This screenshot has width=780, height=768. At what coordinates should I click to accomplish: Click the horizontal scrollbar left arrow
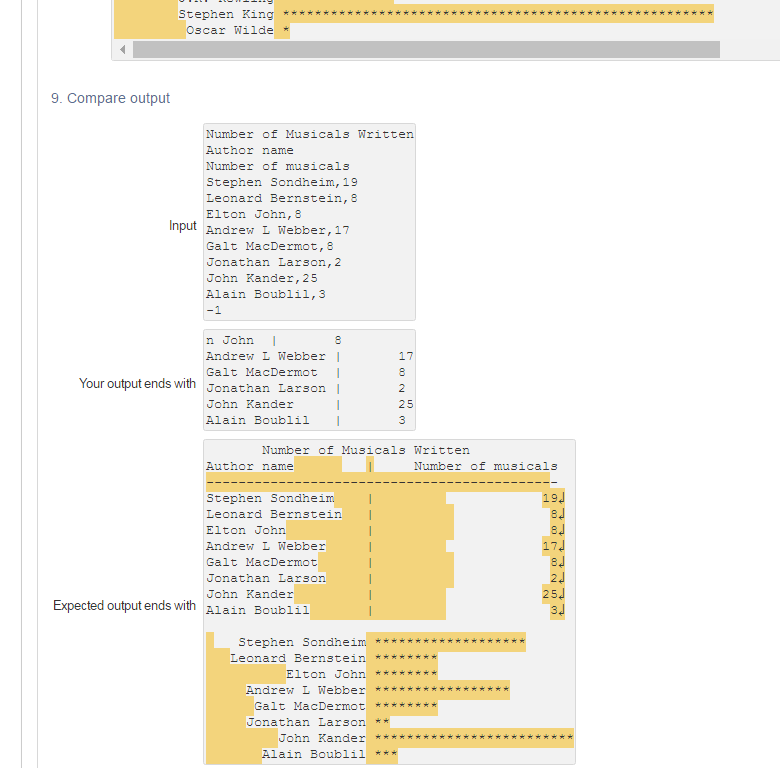coord(123,50)
